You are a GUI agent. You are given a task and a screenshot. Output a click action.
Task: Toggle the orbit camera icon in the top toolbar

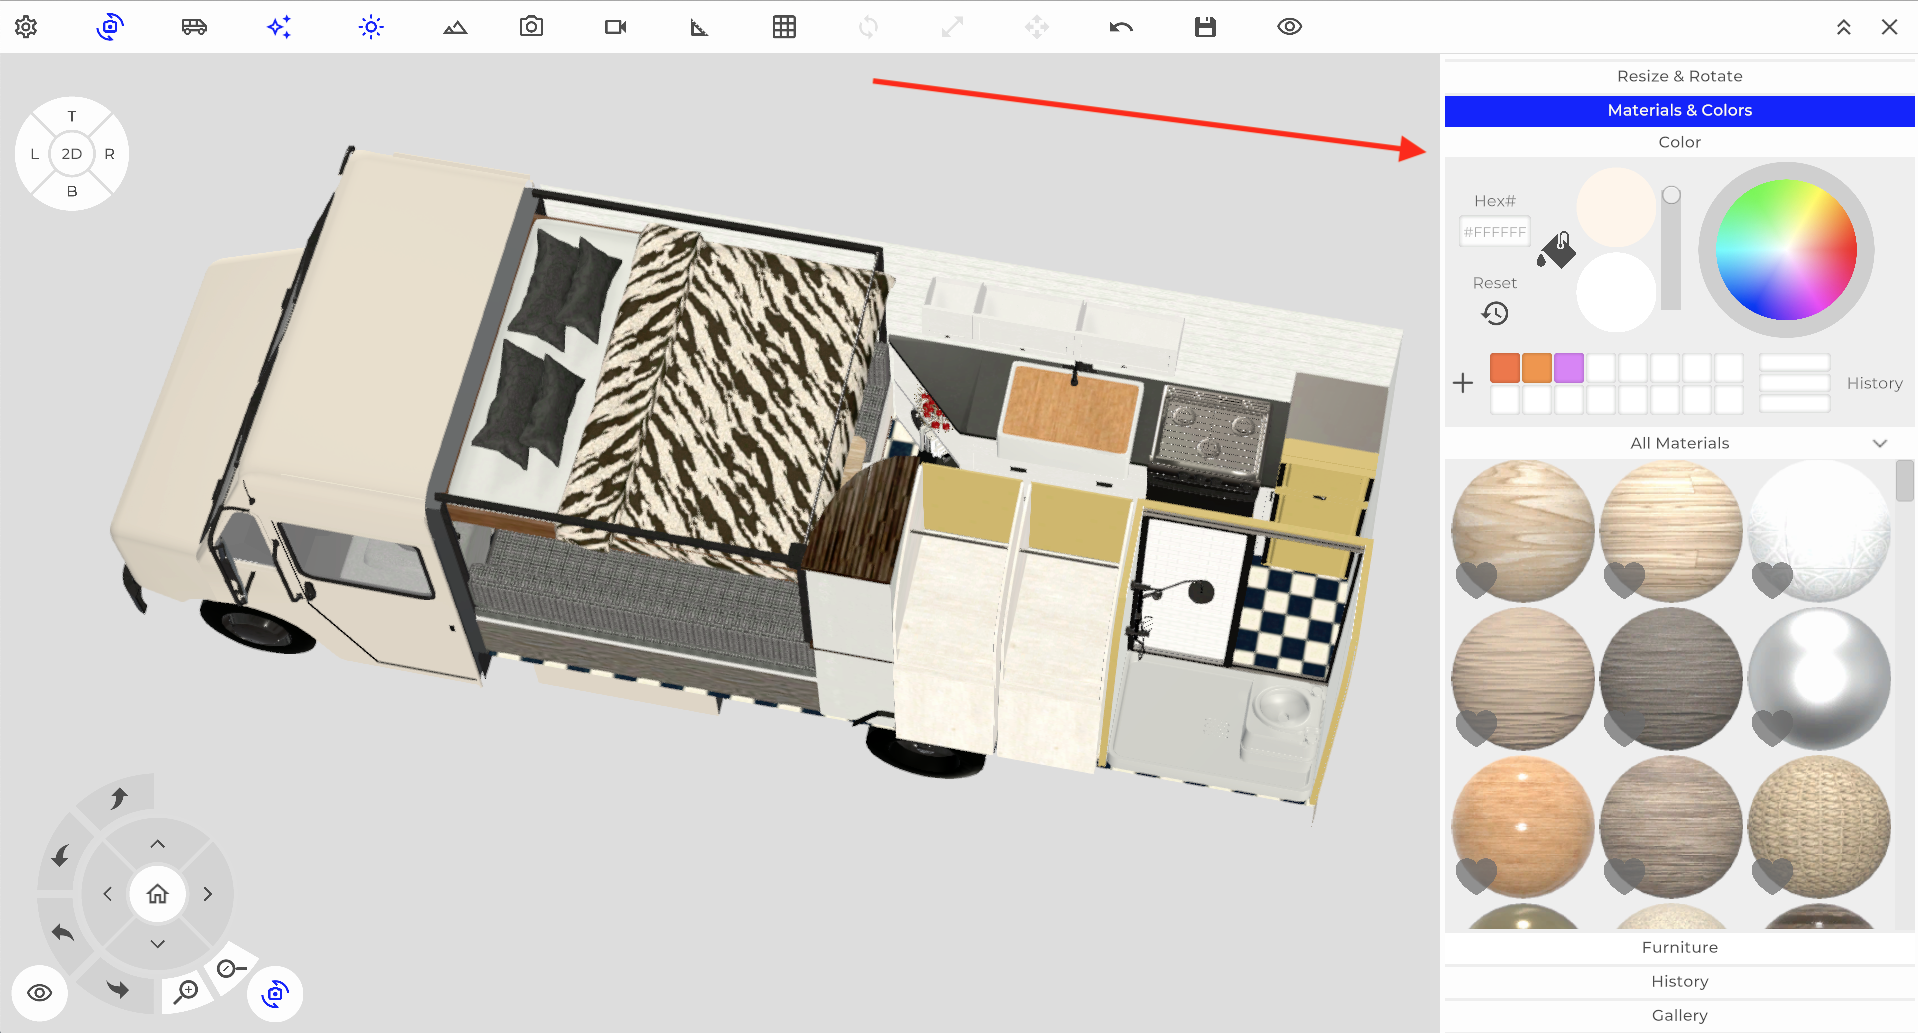[110, 27]
